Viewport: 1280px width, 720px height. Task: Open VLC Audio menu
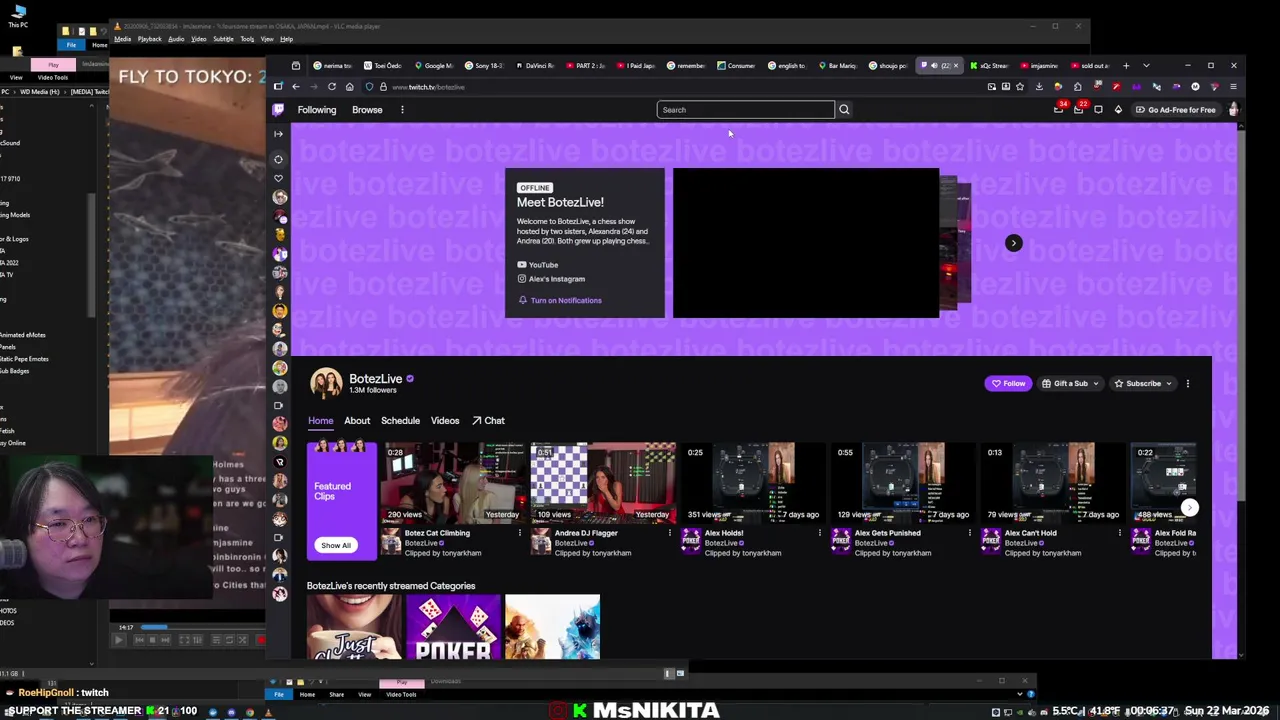[176, 39]
